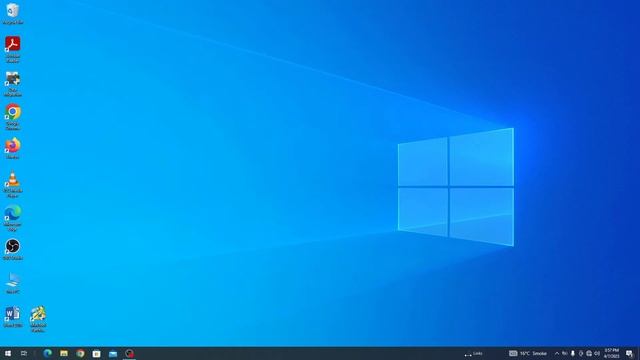Image resolution: width=640 pixels, height=360 pixels.
Task: Select the desktop shortcut below Adobe Reader
Action: [x=13, y=84]
